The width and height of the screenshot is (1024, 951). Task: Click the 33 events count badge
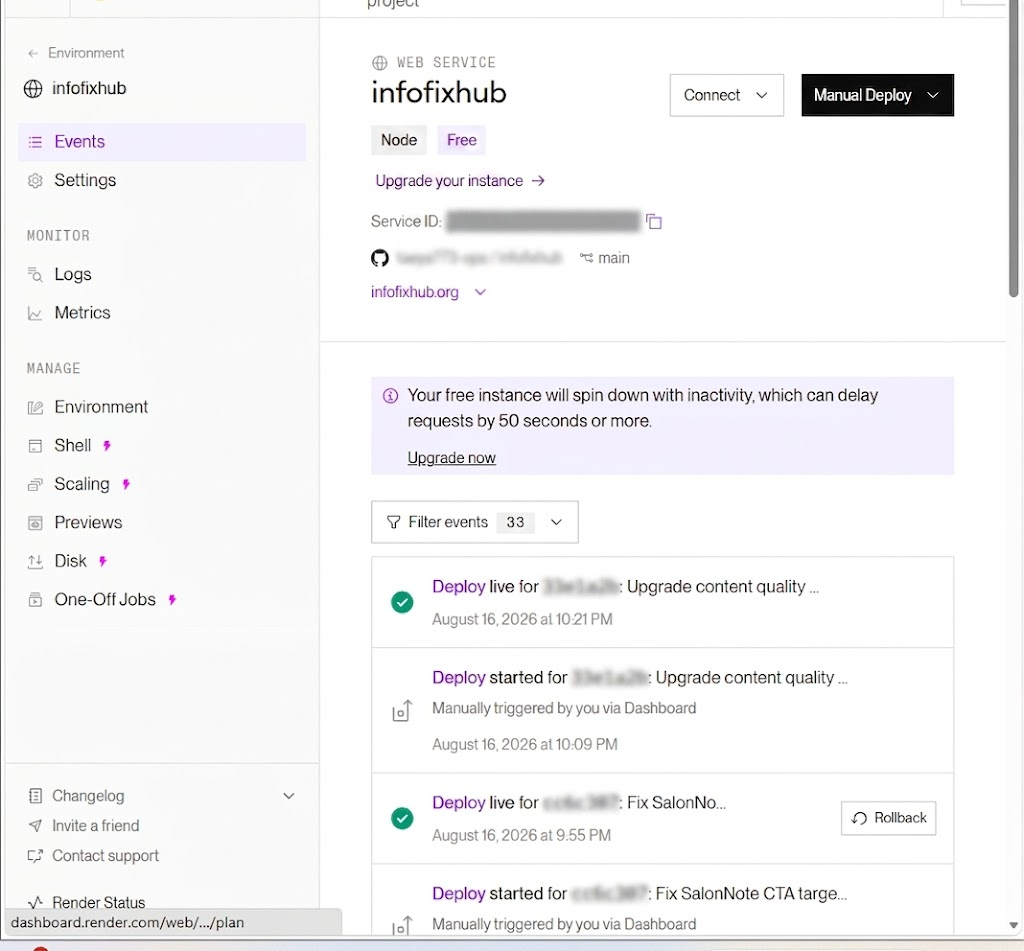515,522
